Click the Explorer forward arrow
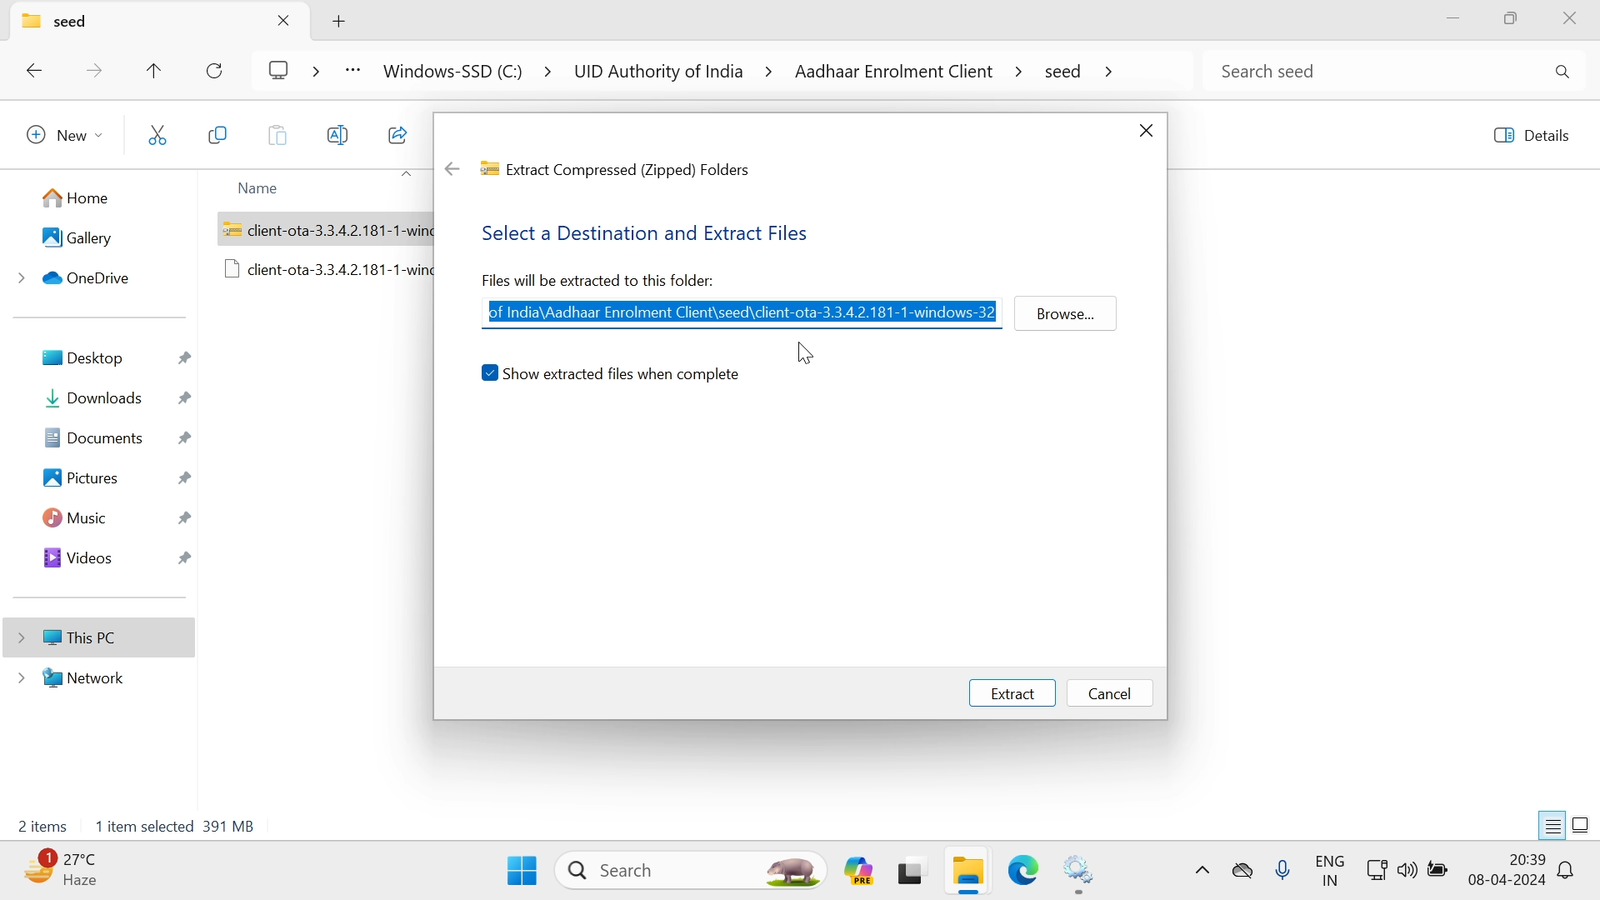 click(x=94, y=71)
